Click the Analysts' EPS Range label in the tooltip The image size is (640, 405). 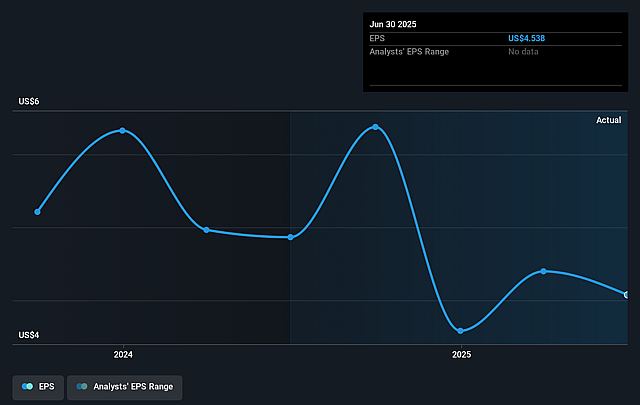point(409,52)
